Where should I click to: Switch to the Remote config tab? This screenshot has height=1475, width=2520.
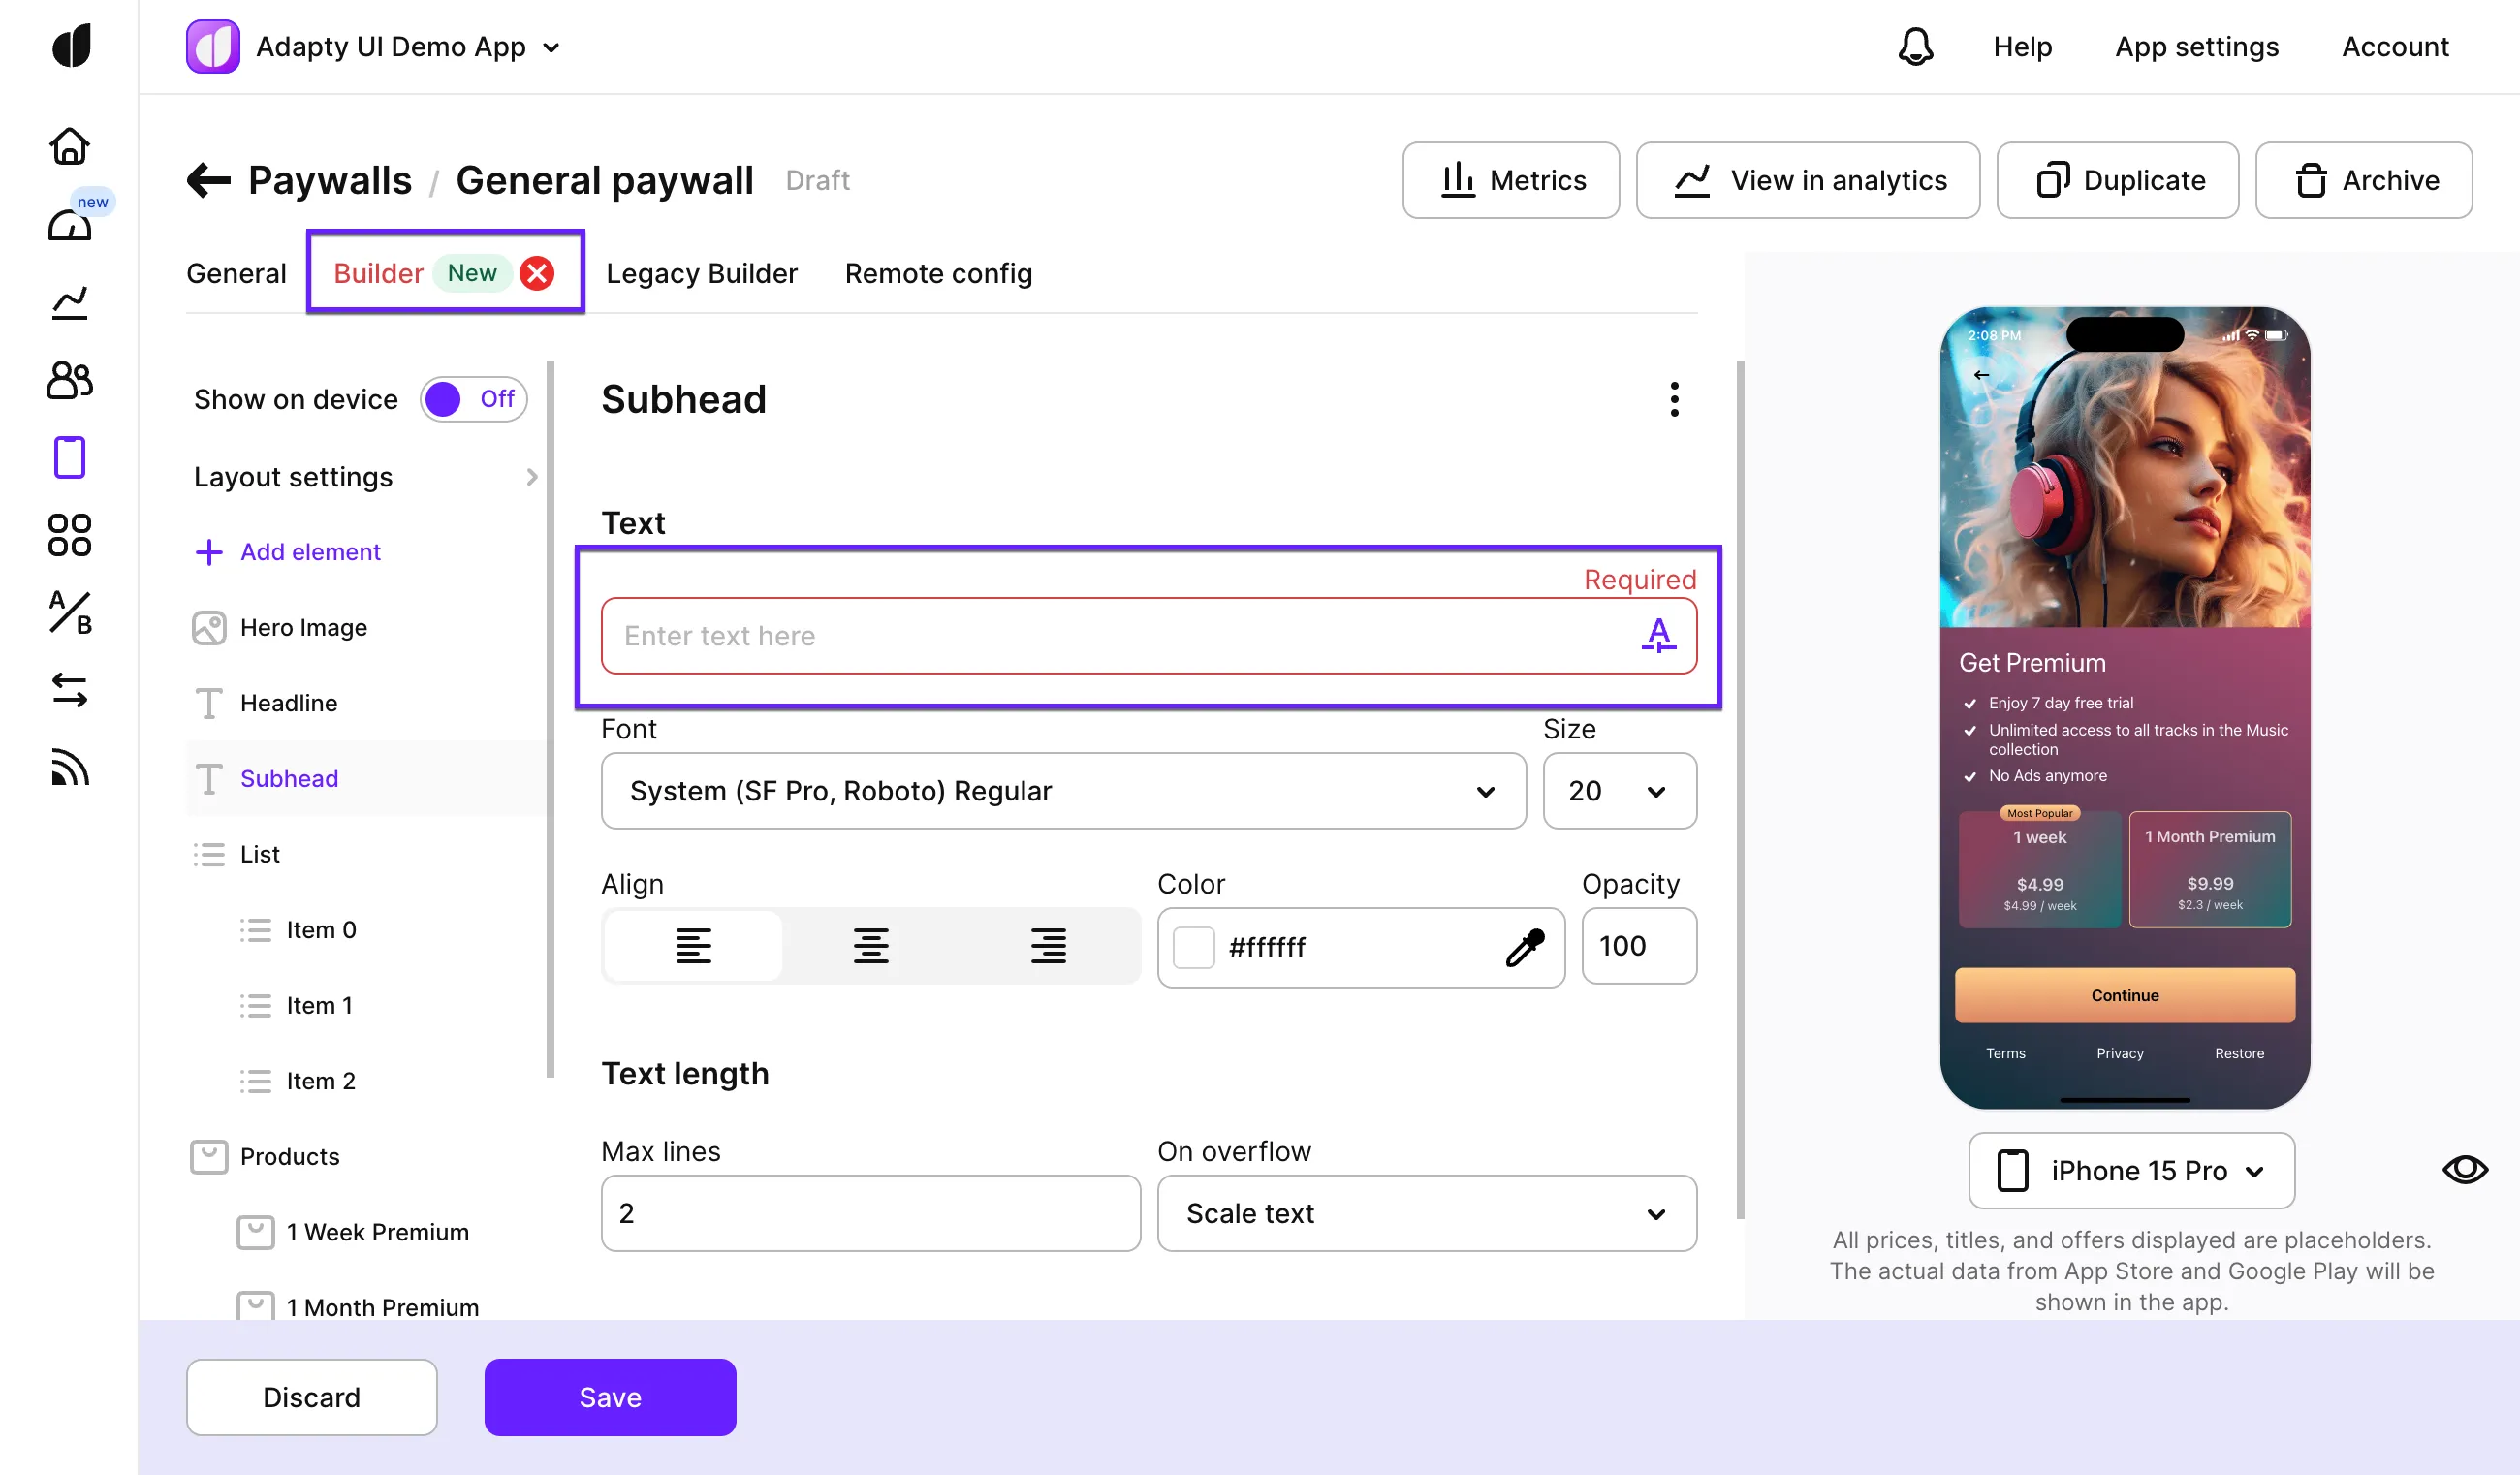[x=937, y=273]
